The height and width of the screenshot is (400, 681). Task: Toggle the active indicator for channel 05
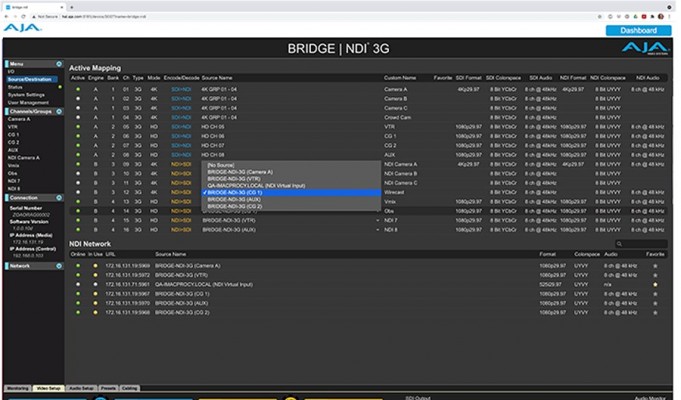[78, 127]
